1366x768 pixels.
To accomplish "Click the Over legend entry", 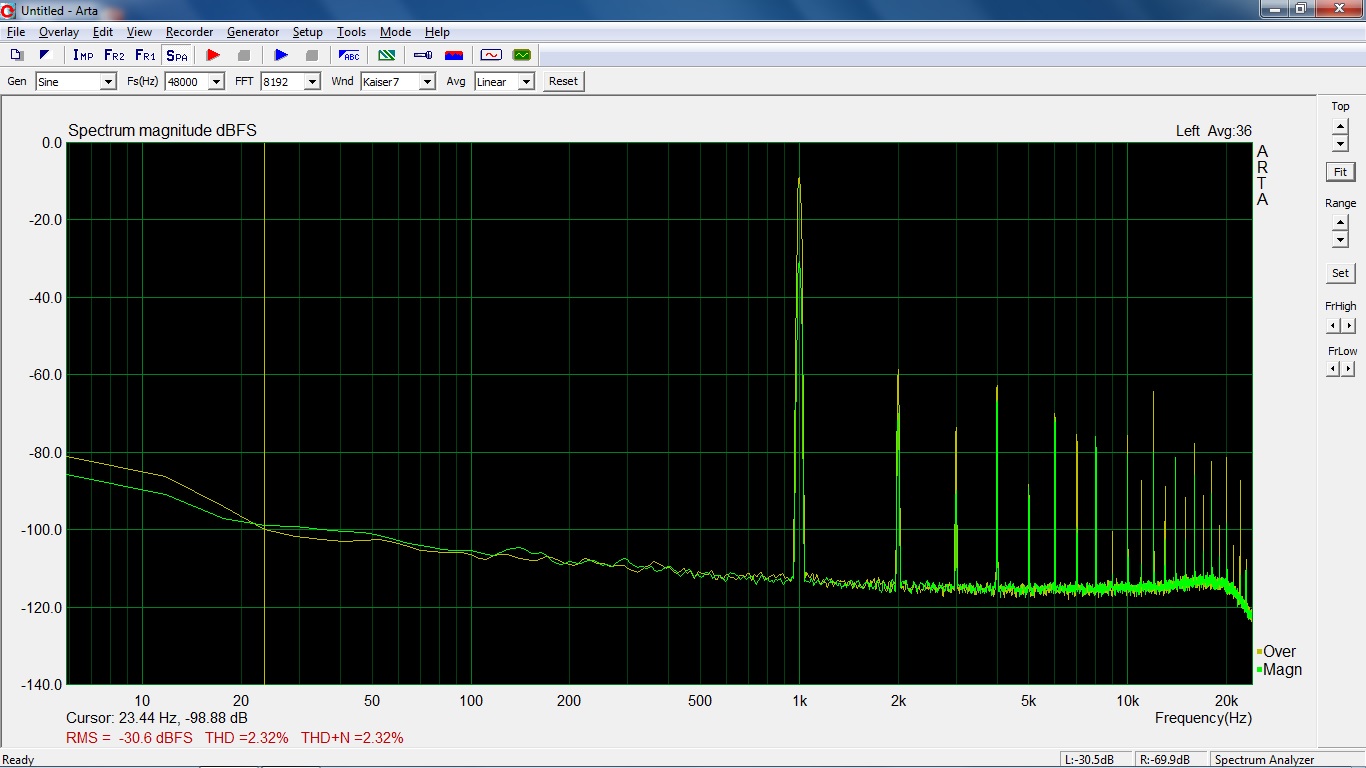I will coord(1277,652).
